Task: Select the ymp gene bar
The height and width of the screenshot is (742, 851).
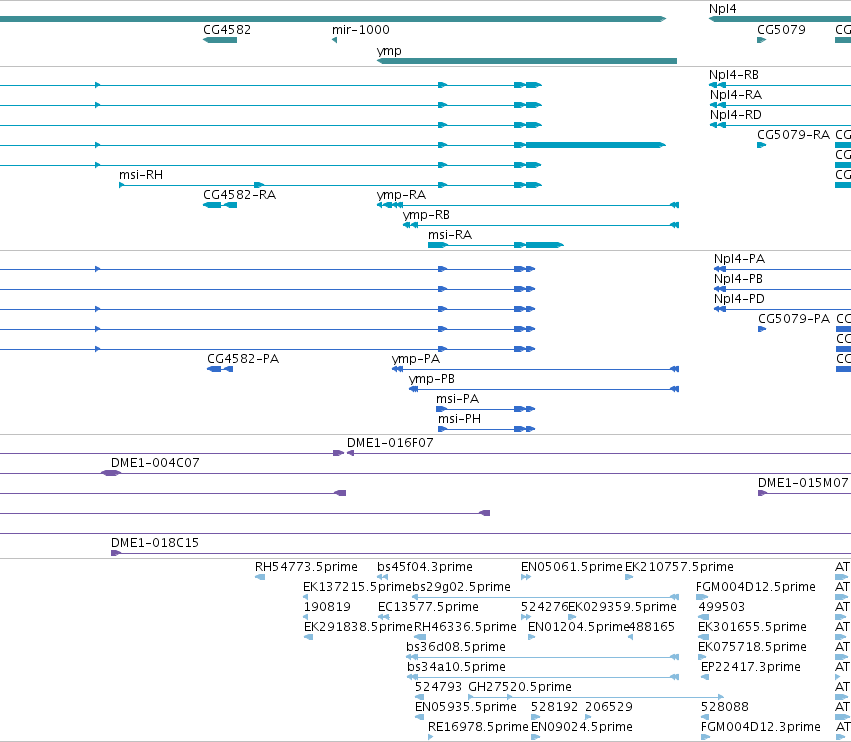Action: click(527, 61)
